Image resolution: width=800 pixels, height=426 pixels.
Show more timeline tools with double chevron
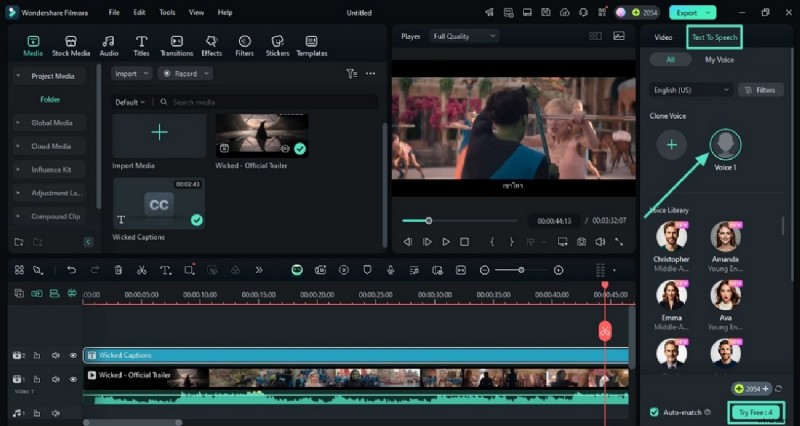(x=259, y=270)
